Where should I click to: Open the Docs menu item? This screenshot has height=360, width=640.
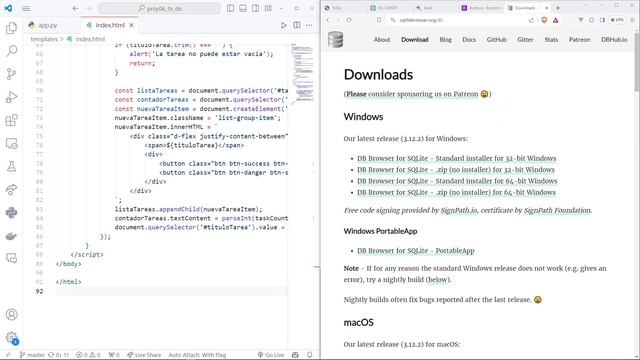point(469,40)
